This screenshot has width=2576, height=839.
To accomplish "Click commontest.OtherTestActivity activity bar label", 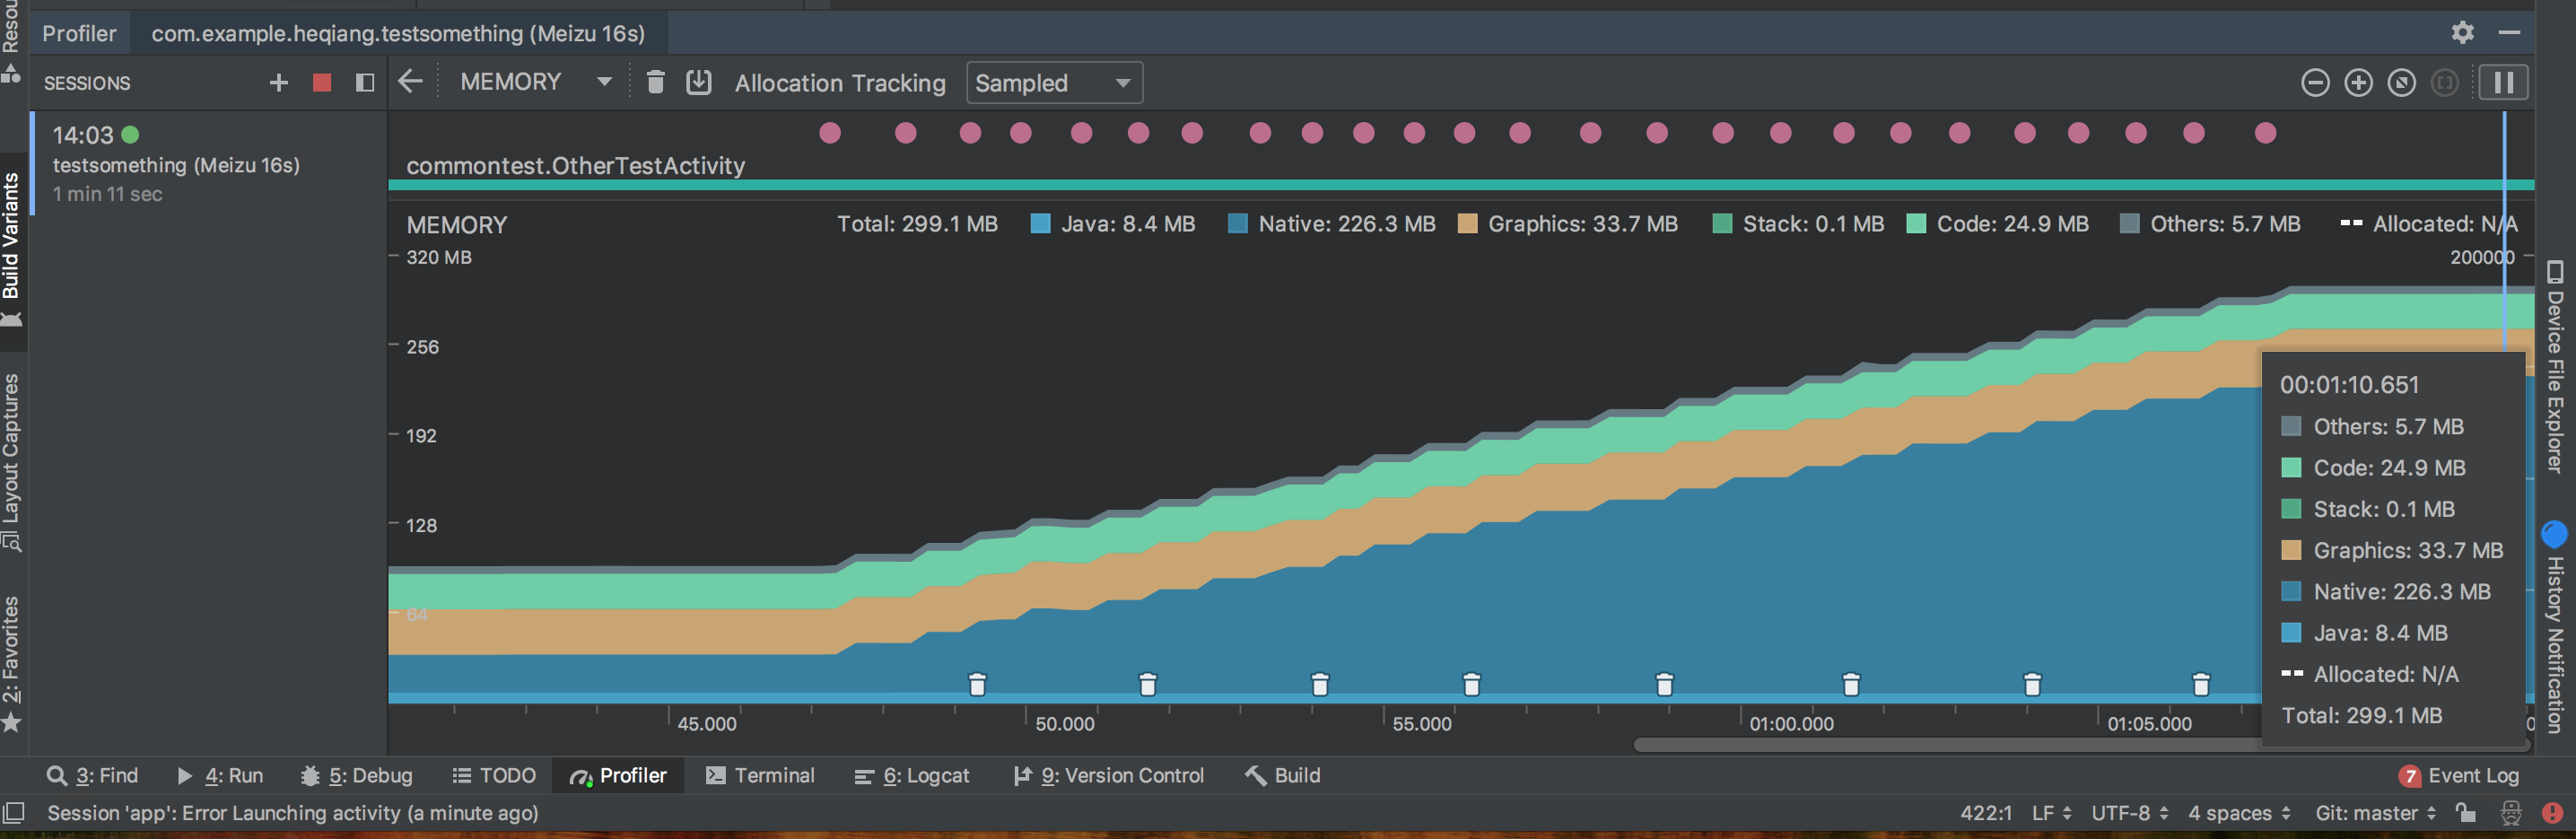I will click(575, 166).
